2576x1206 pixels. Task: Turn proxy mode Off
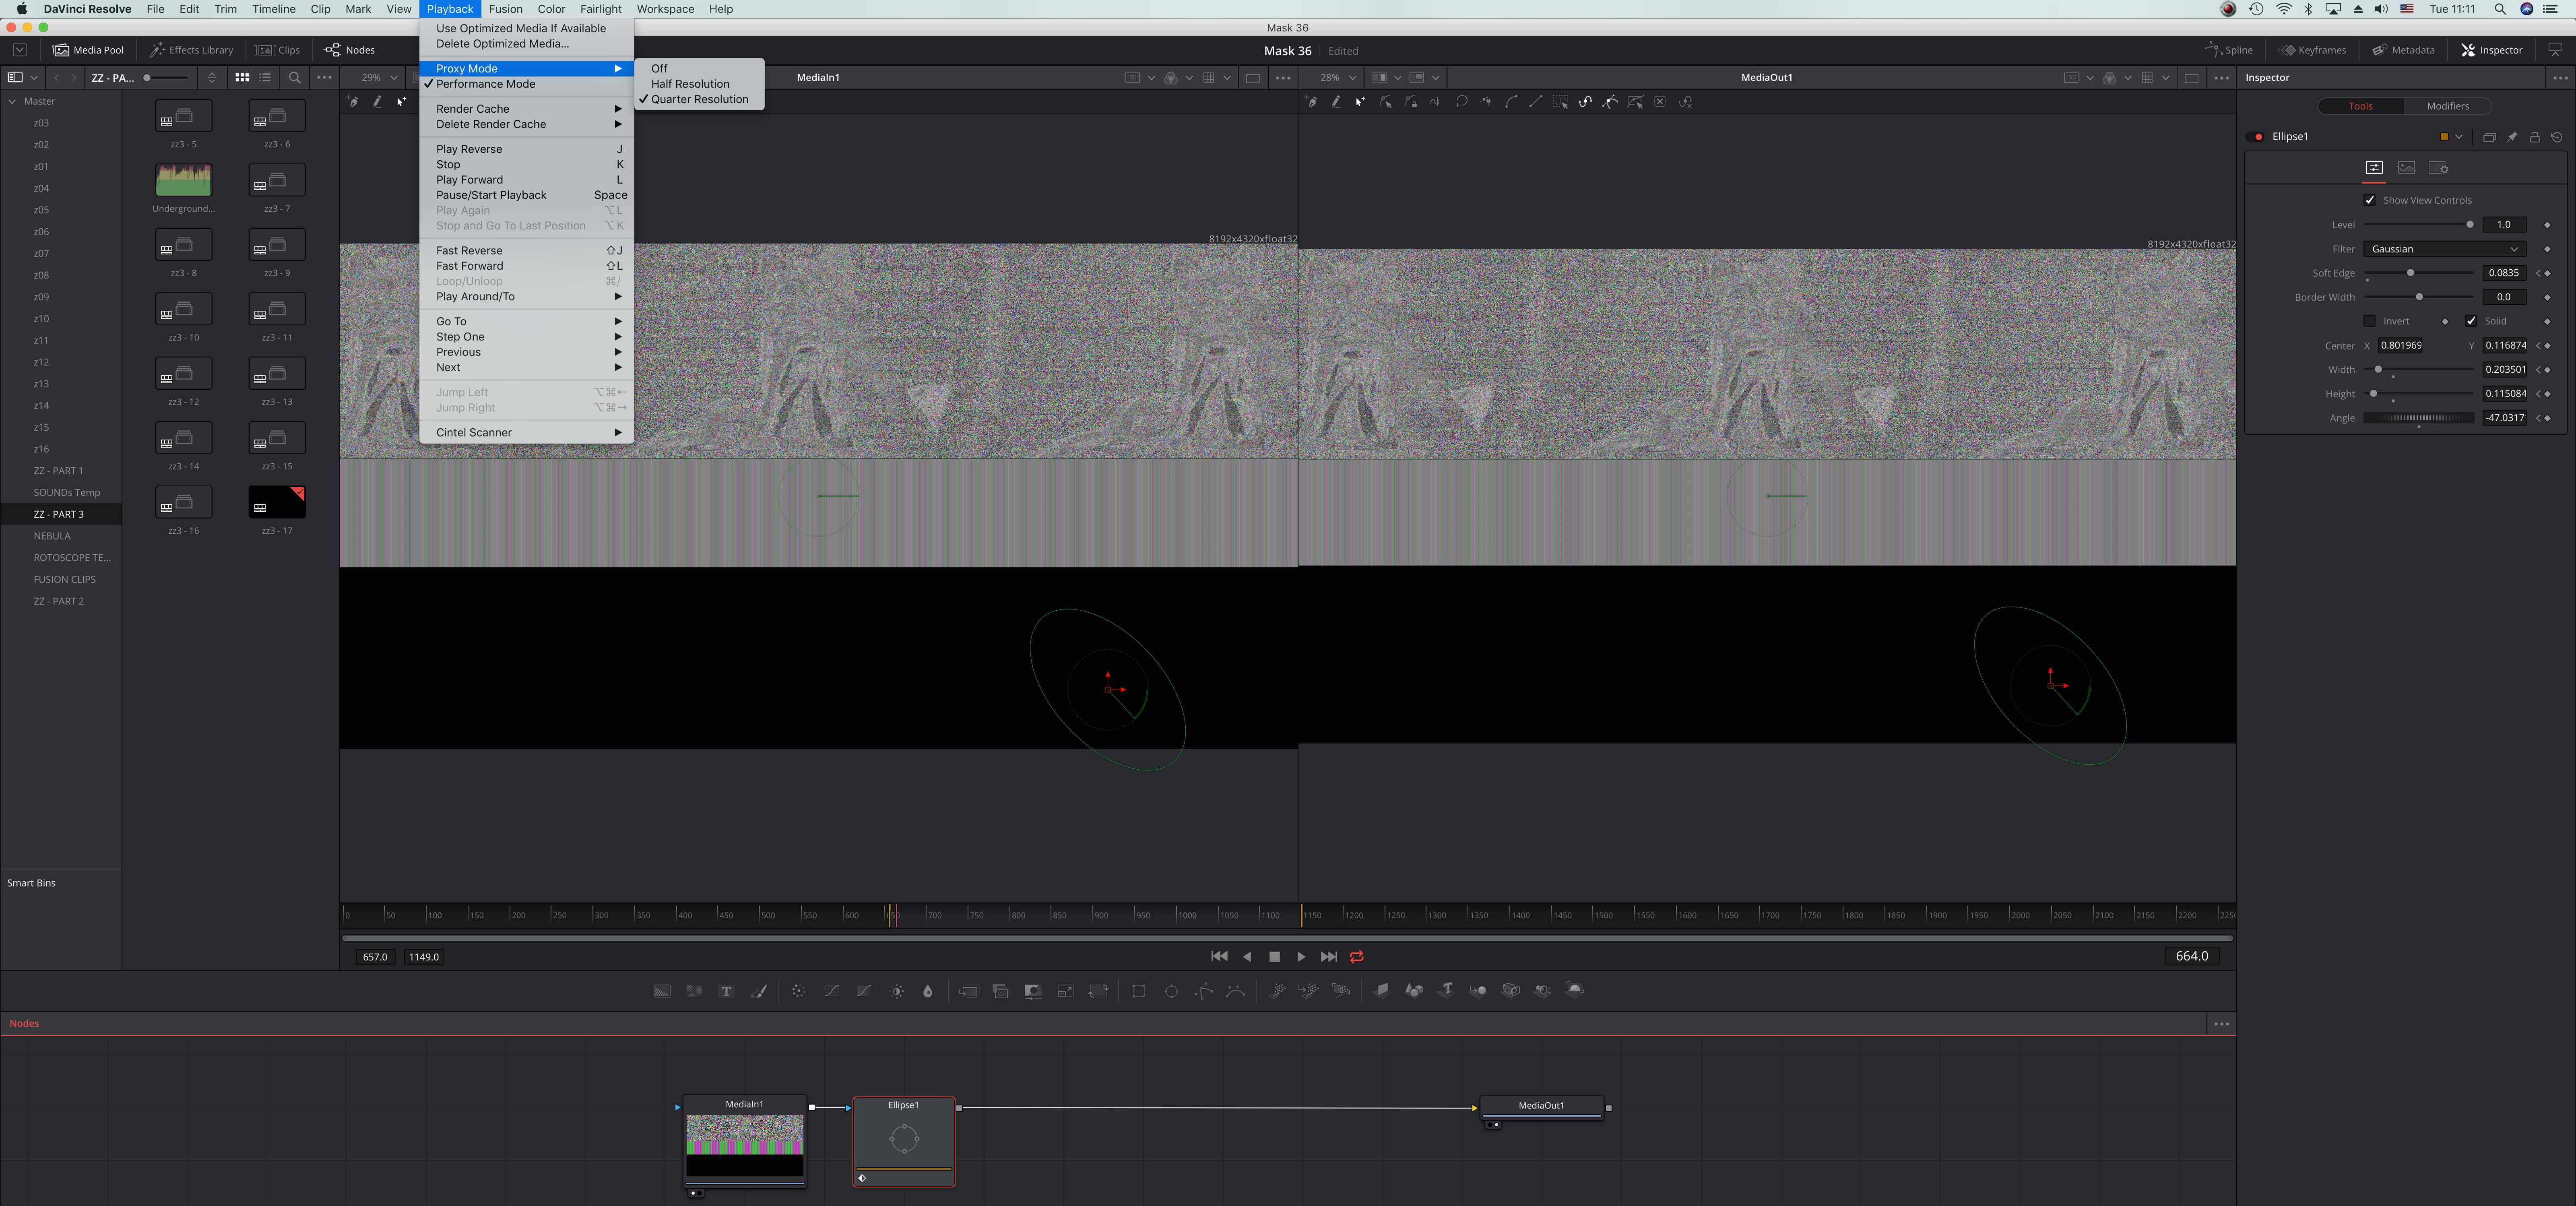coord(699,69)
